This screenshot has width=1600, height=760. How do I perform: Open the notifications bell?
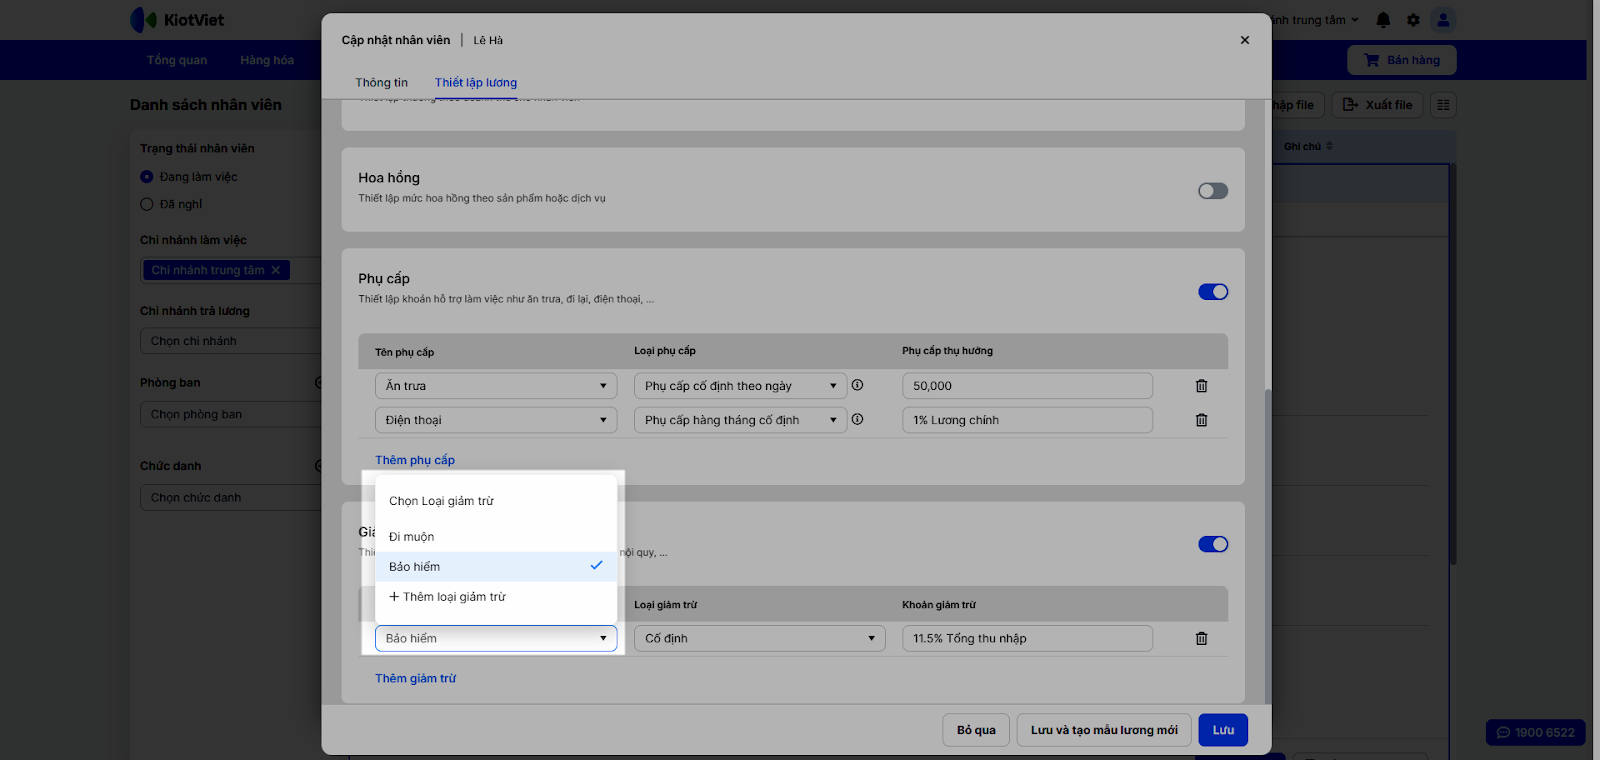pyautogui.click(x=1383, y=20)
